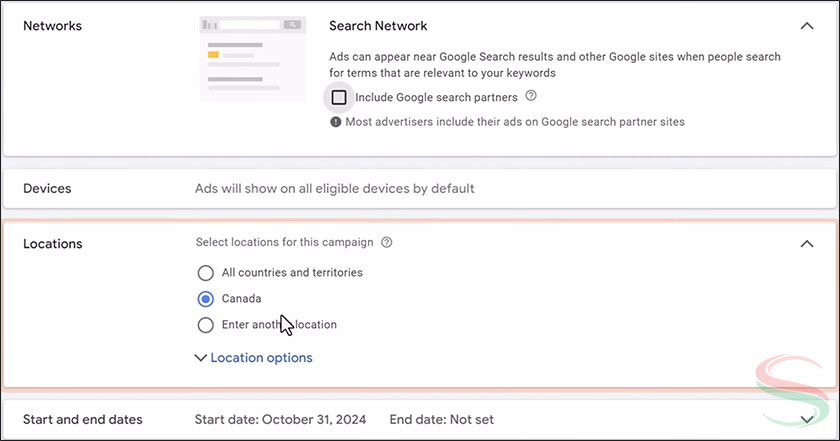Viewport: 840px width, 441px height.
Task: Expand Start and end dates chevron
Action: (x=807, y=419)
